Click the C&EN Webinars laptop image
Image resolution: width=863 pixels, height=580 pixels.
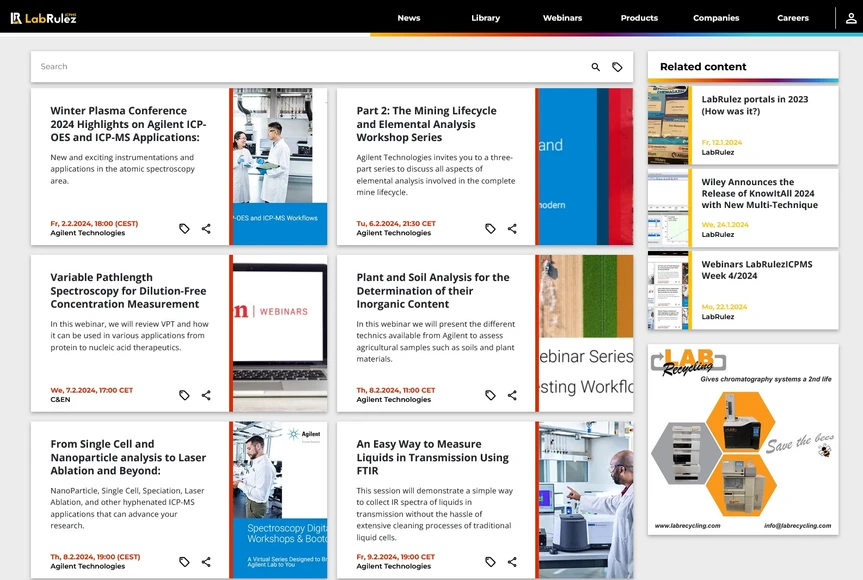pos(280,333)
